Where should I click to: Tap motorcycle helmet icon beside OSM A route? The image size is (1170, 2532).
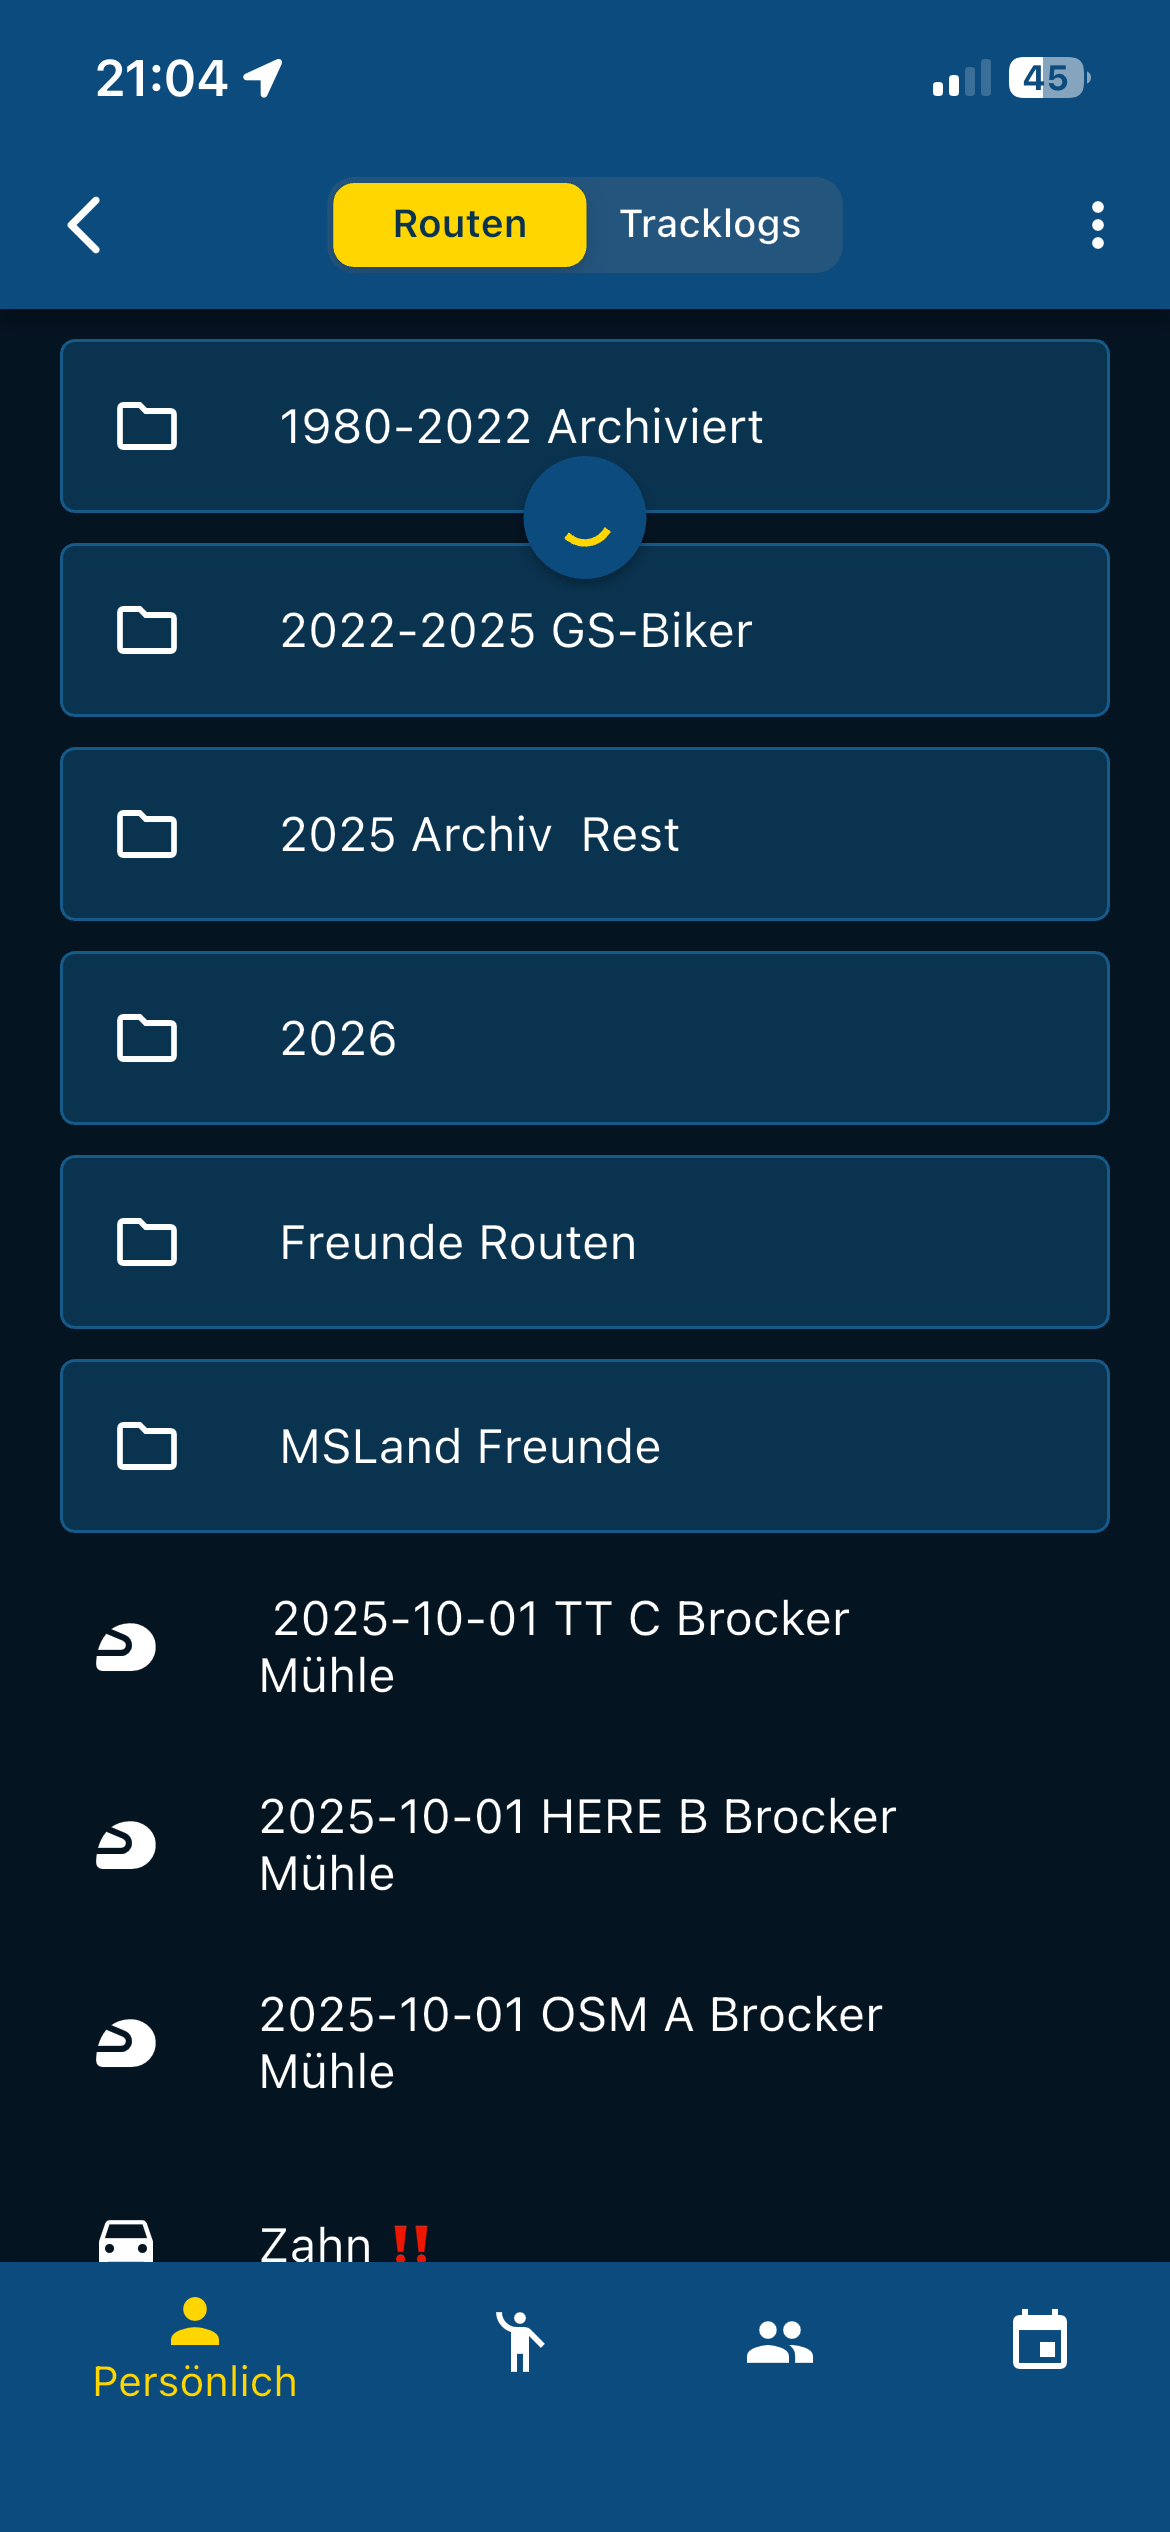point(126,2043)
